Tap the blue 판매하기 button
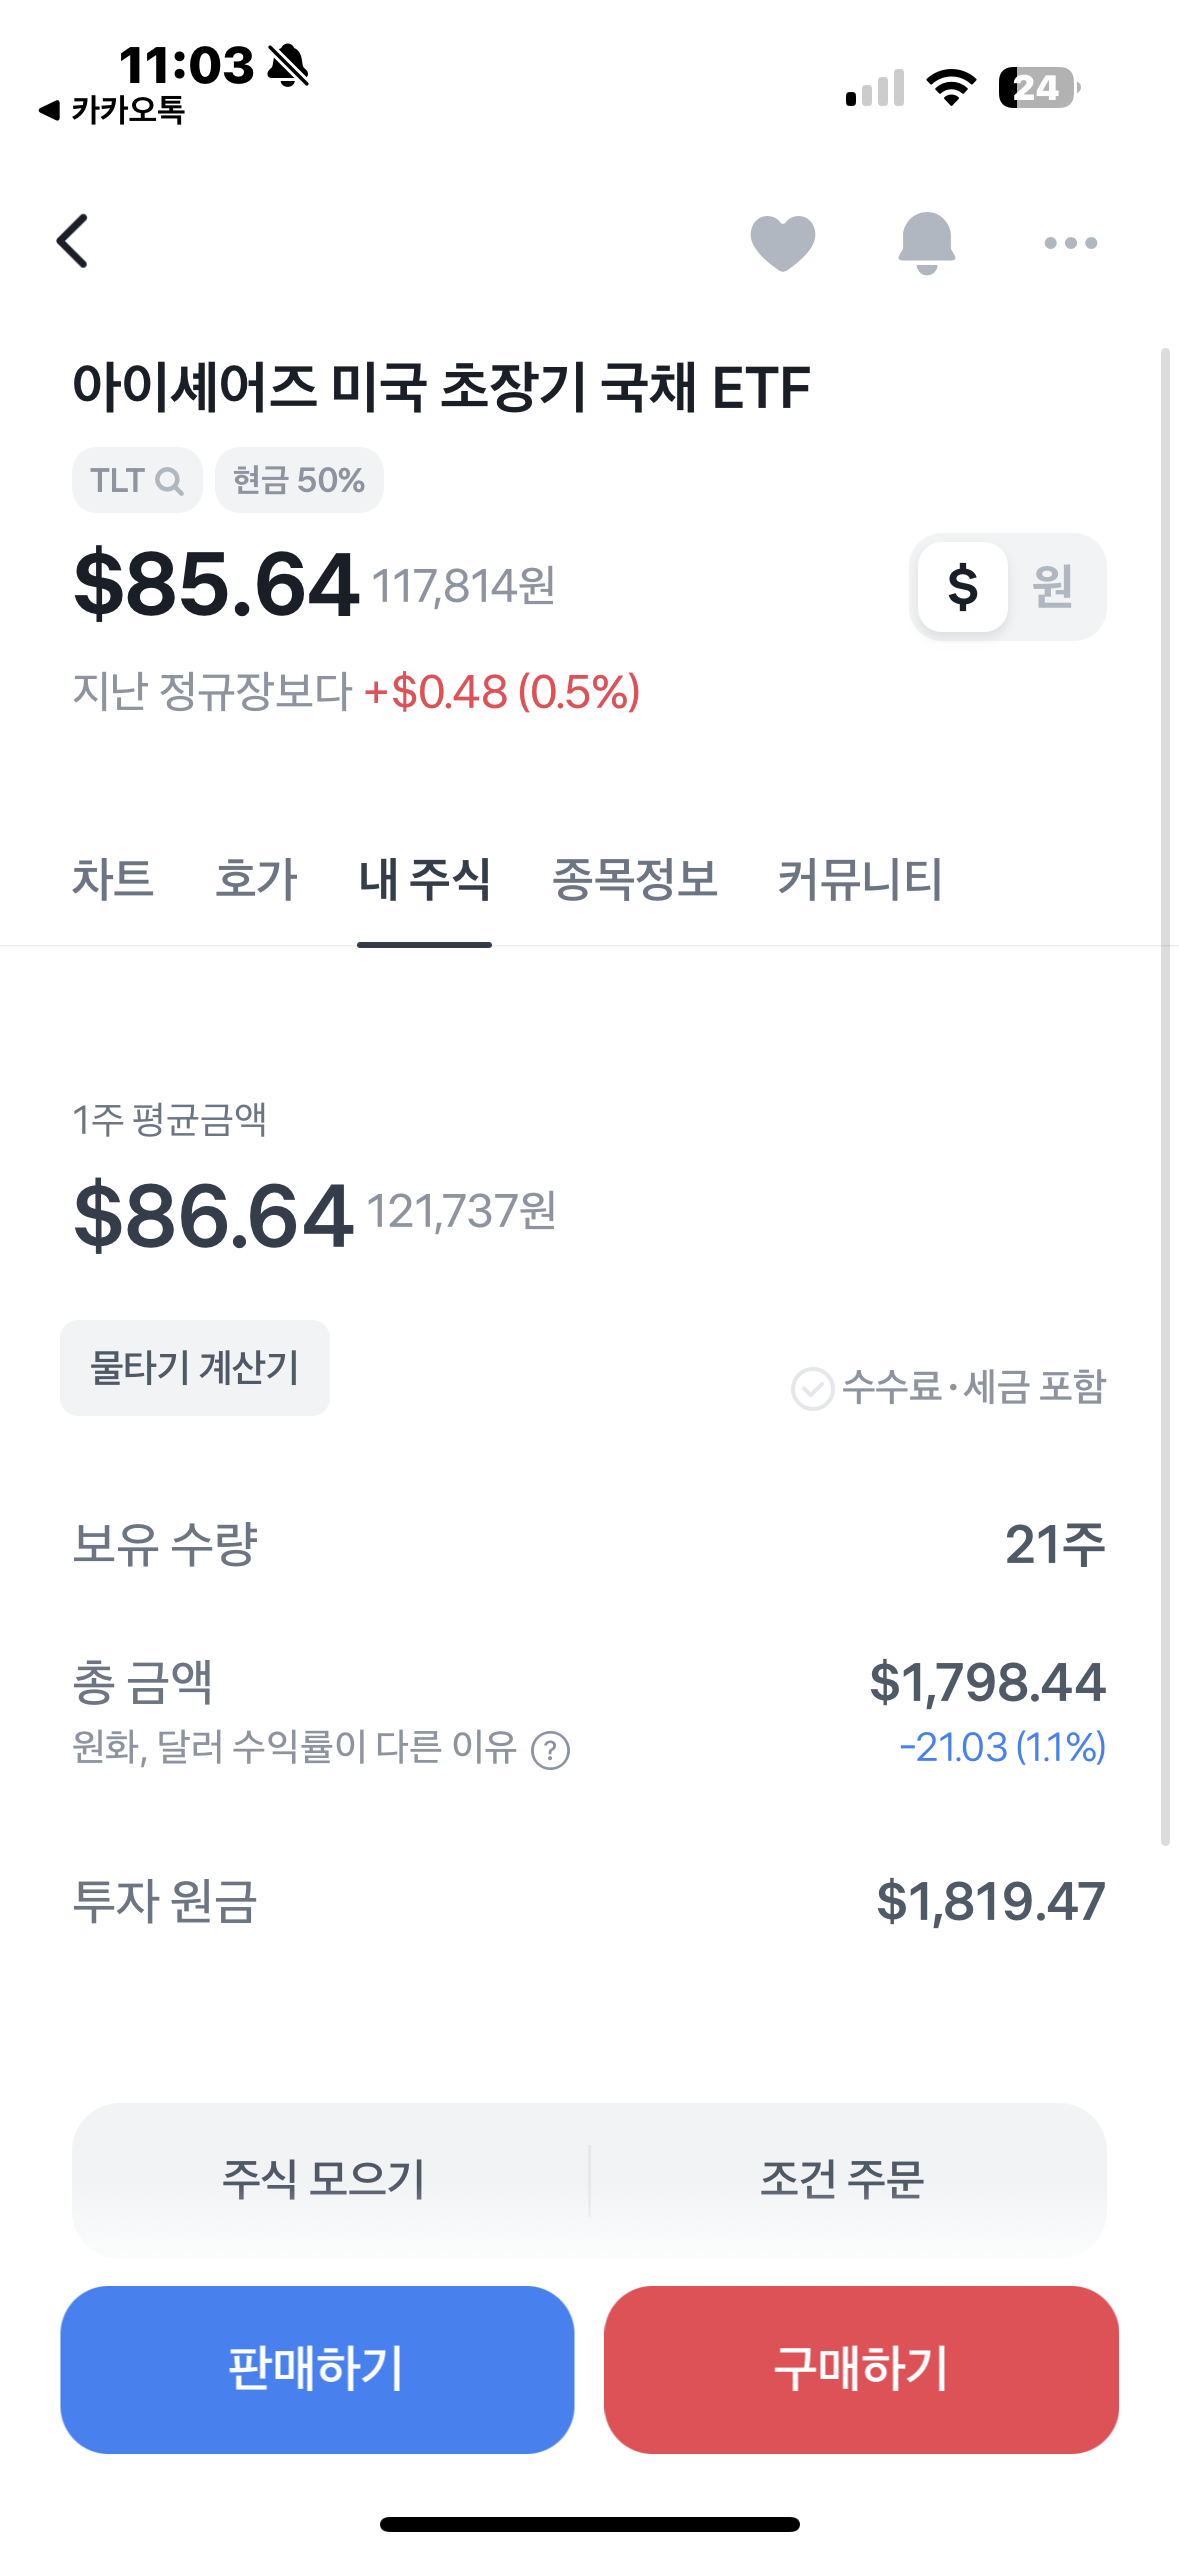The image size is (1179, 2556). (317, 2369)
